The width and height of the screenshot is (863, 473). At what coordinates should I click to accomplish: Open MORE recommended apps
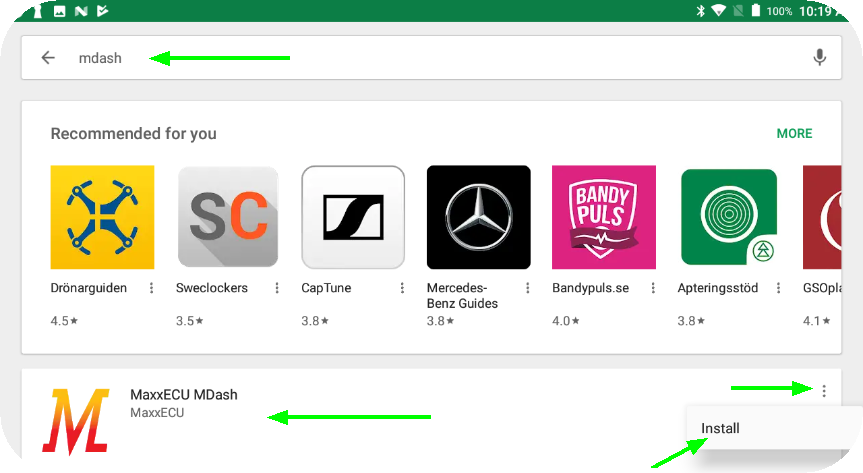point(794,133)
